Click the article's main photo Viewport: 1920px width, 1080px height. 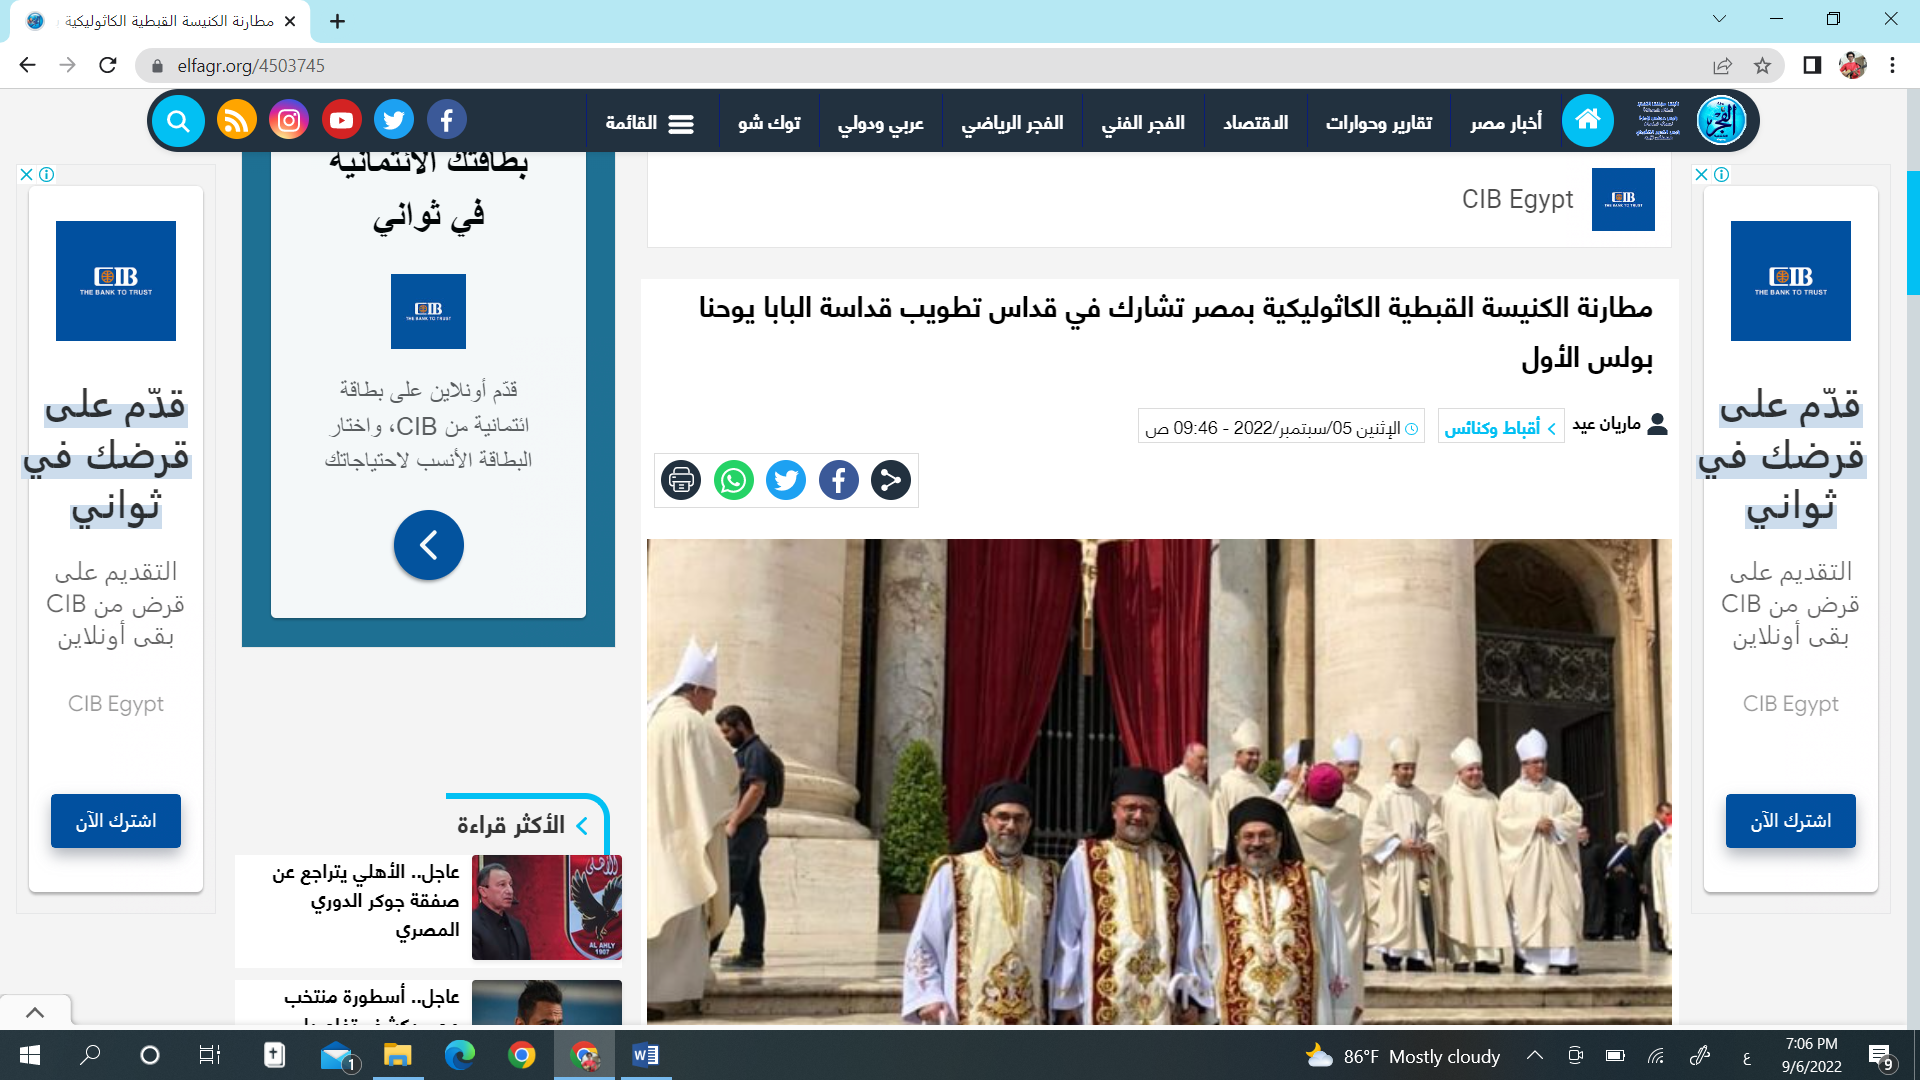click(1159, 782)
